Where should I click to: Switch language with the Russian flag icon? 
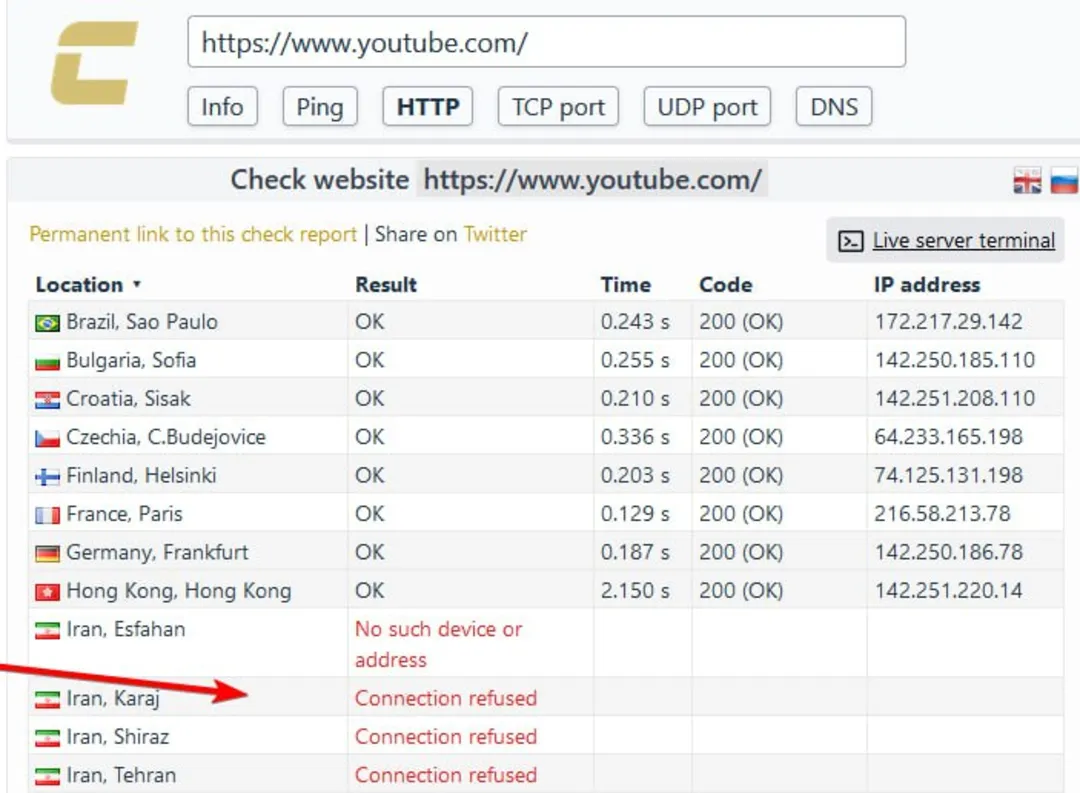(1063, 181)
